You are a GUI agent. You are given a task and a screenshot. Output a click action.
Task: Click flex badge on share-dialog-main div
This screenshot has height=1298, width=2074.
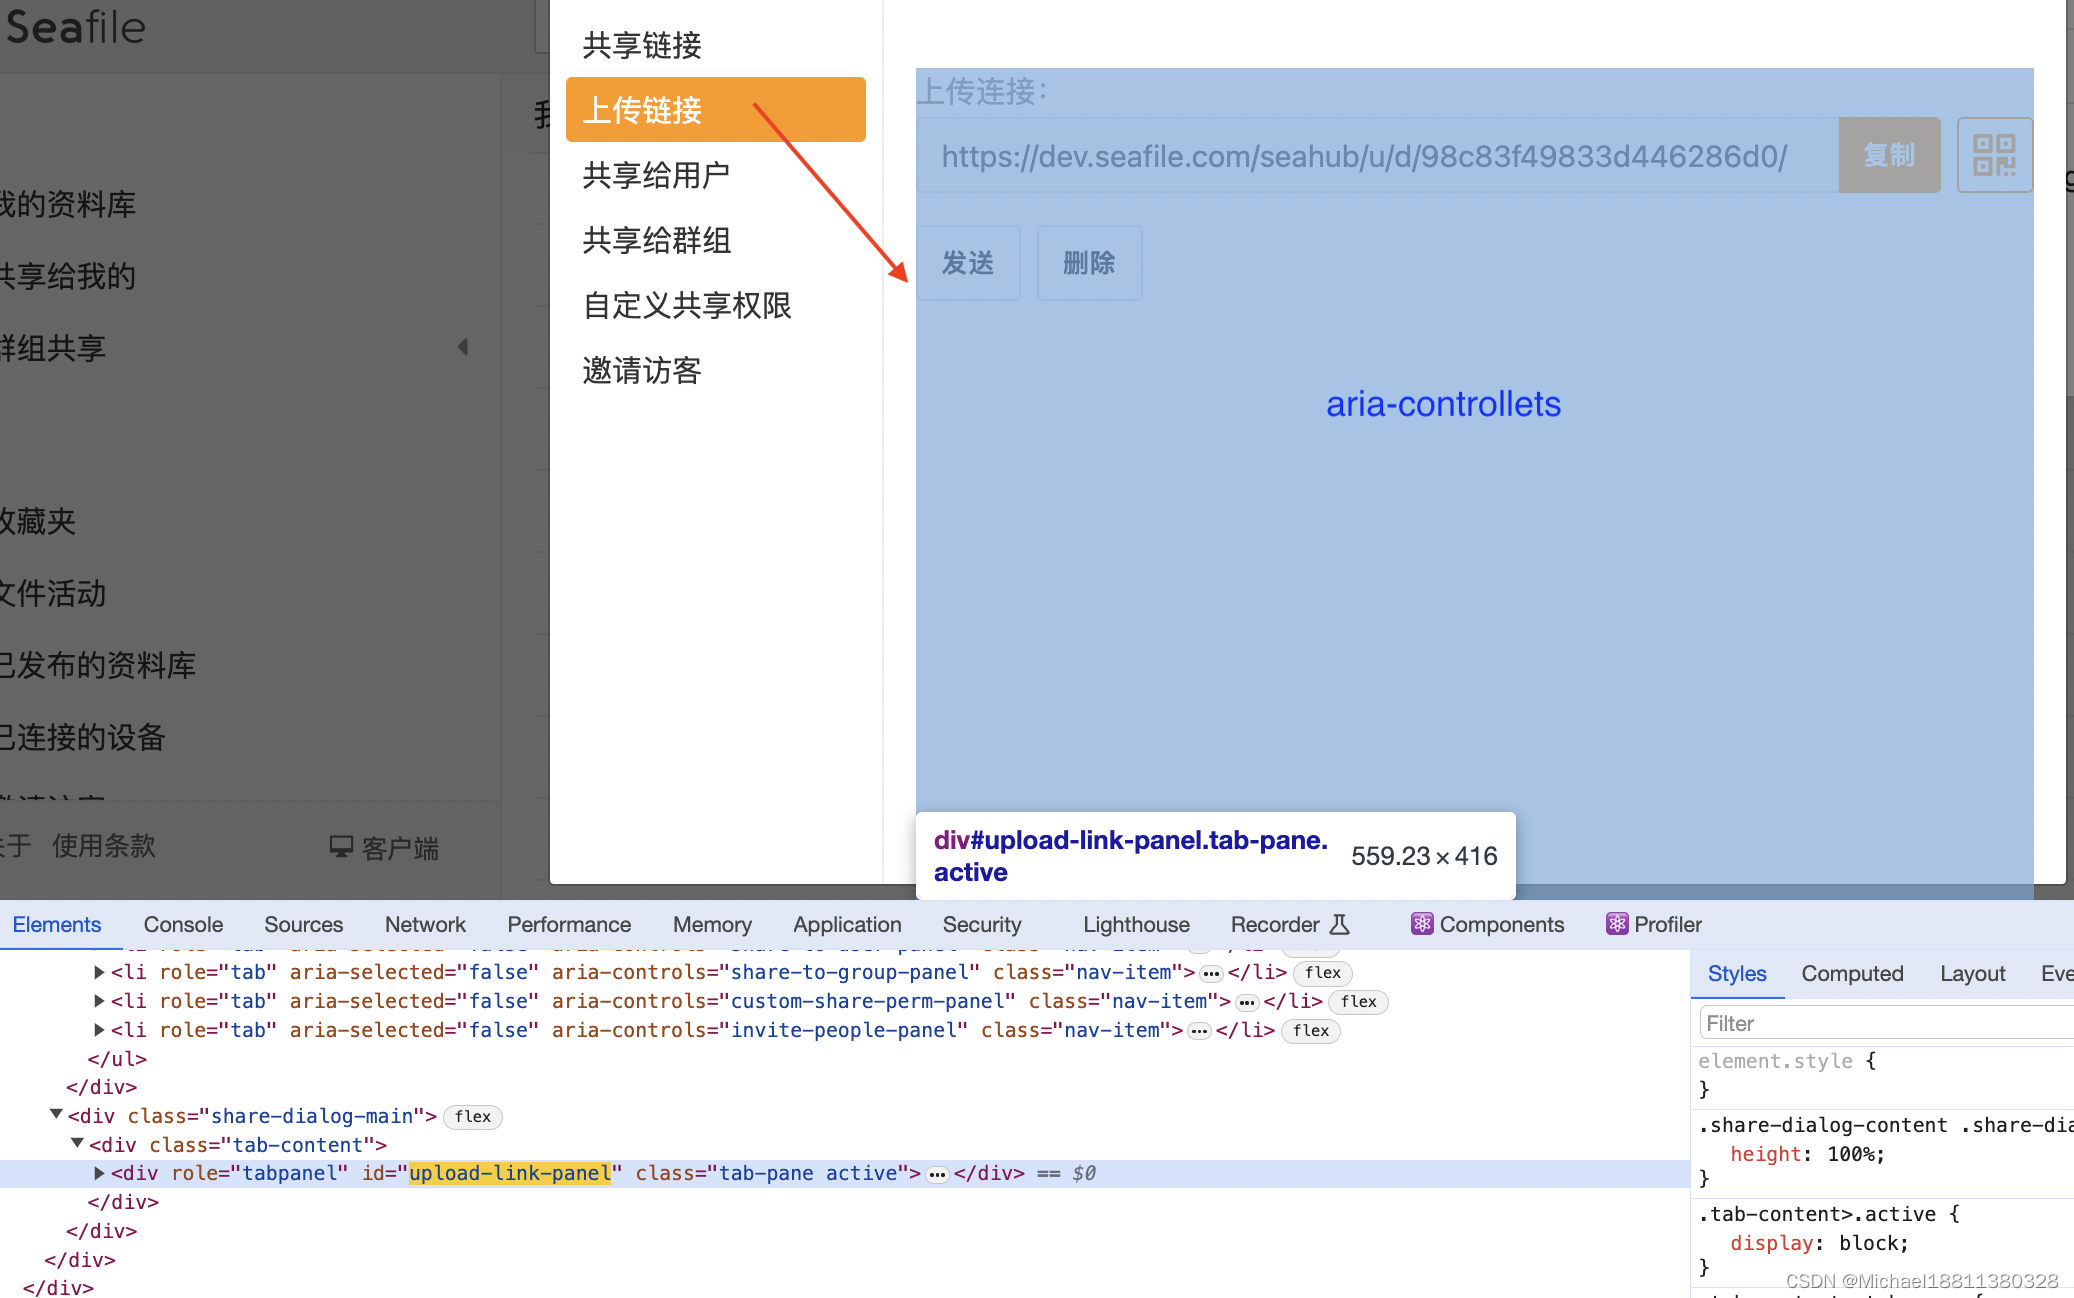coord(473,1116)
